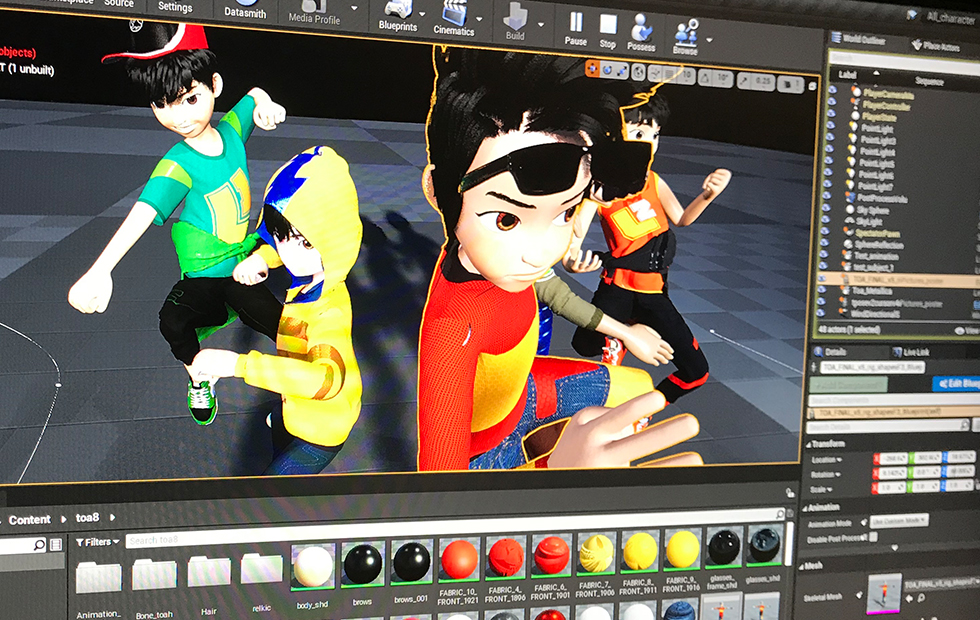This screenshot has height=620, width=980.
Task: Expand Media Profile dropdown arrow
Action: [354, 9]
